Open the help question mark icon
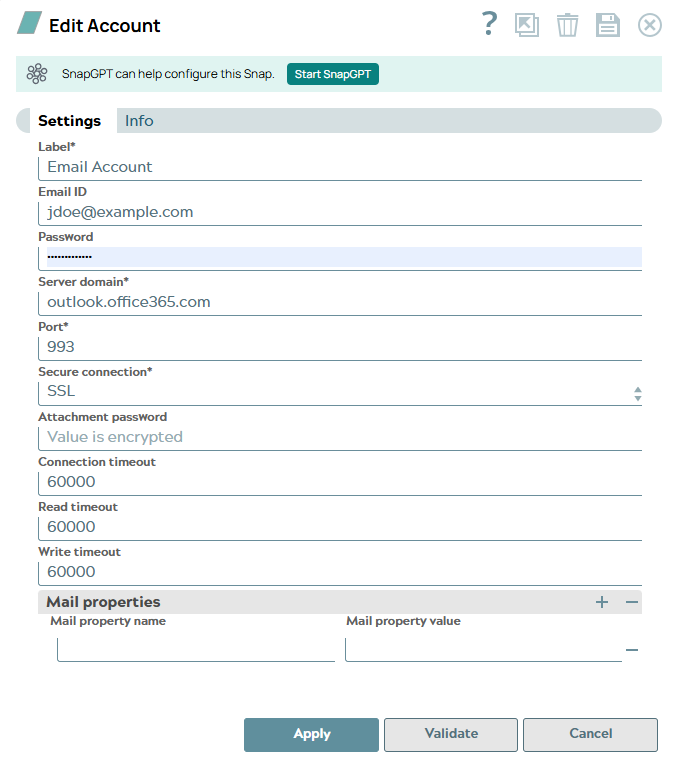The height and width of the screenshot is (757, 673). [488, 24]
